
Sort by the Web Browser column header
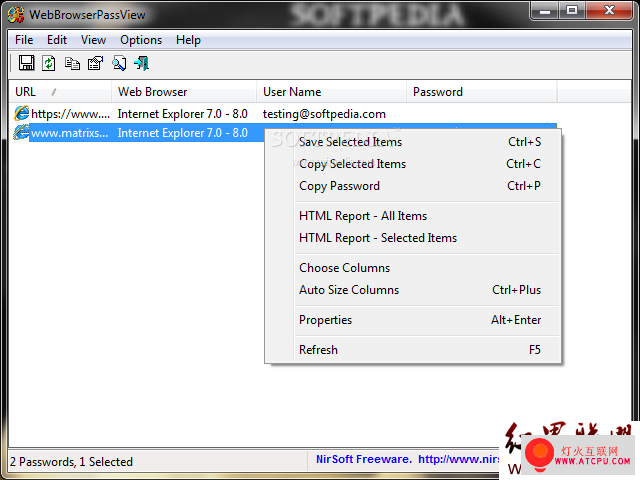(184, 92)
